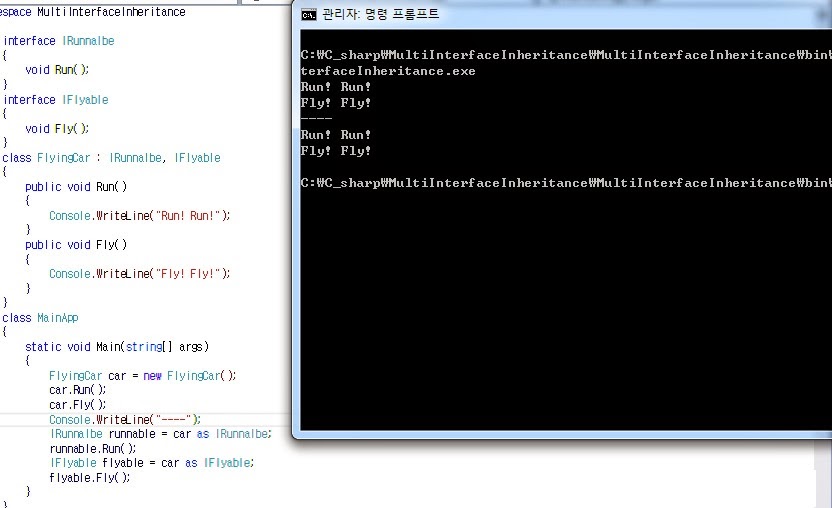
Task: Click the Console.WriteLine("Run! Run!") code line
Action: pyautogui.click(x=140, y=216)
